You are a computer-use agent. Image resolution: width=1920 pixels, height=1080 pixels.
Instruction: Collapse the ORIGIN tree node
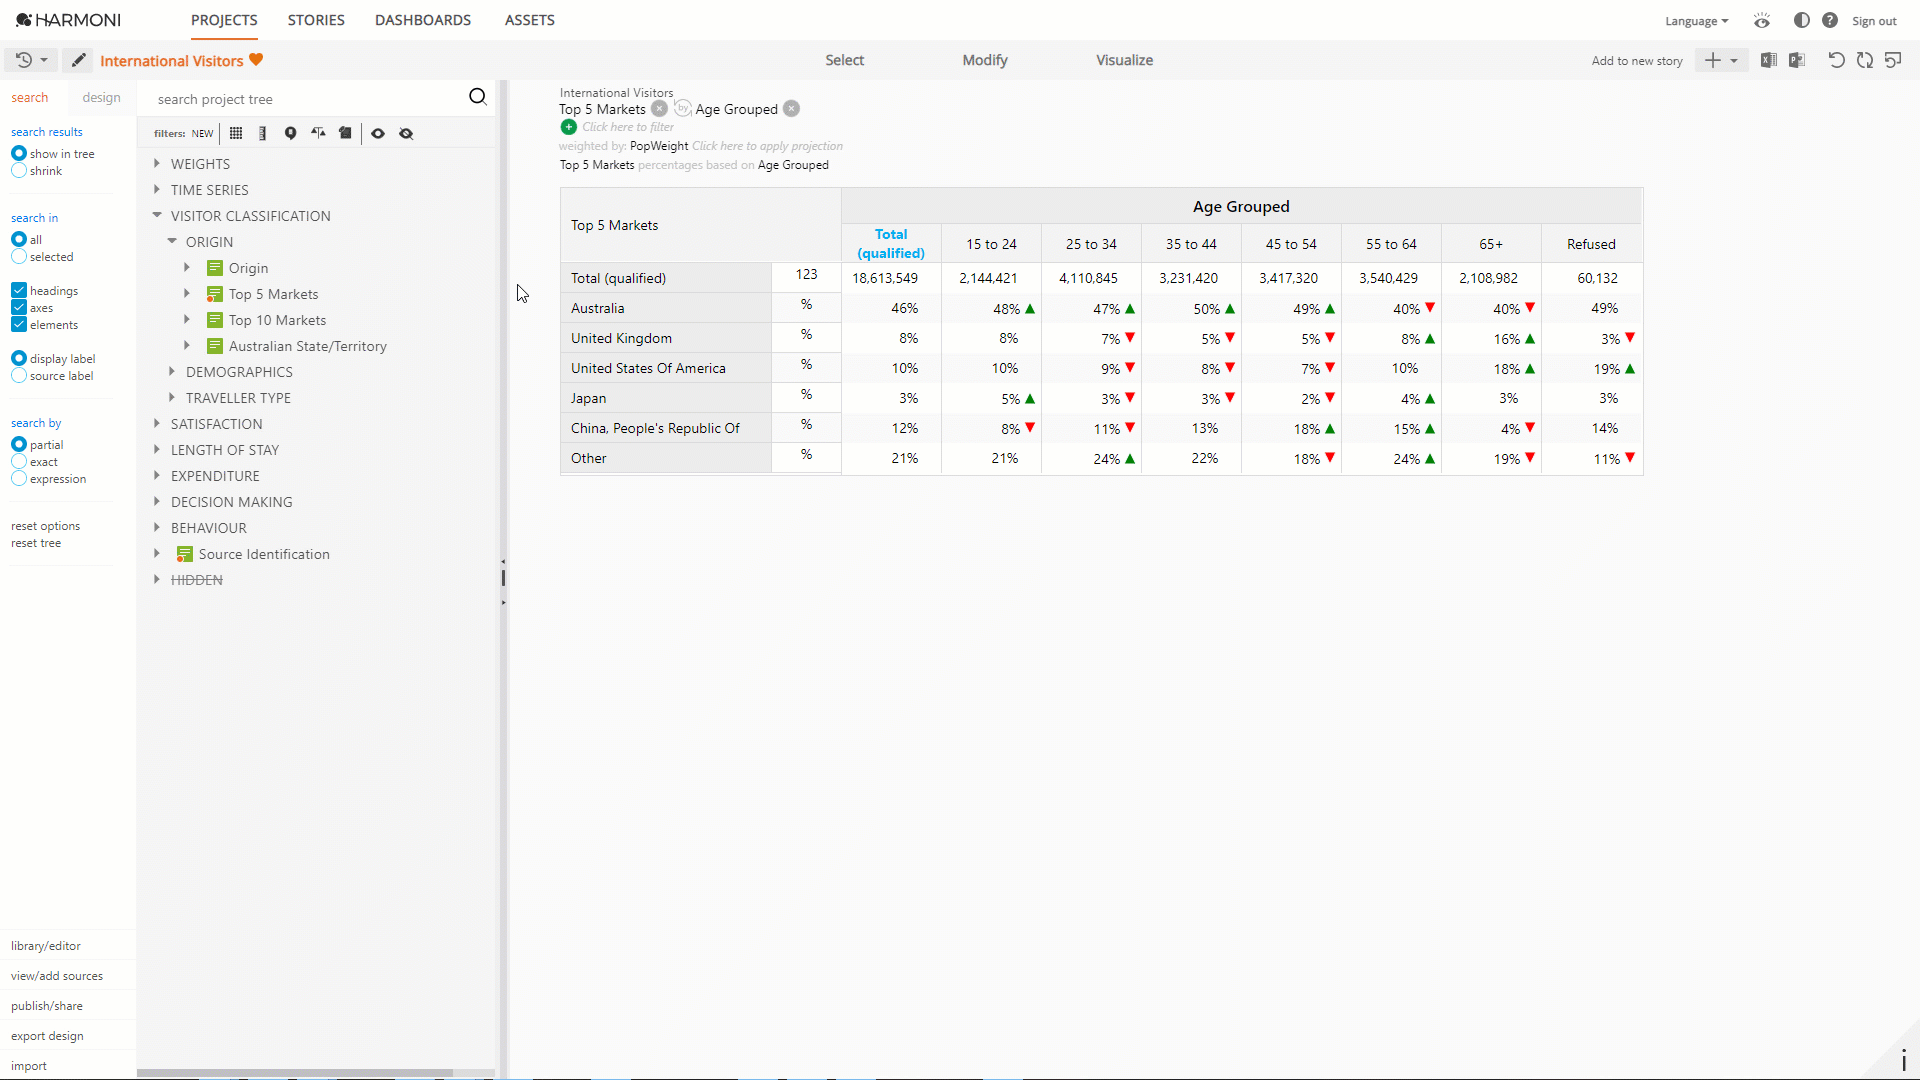tap(172, 241)
